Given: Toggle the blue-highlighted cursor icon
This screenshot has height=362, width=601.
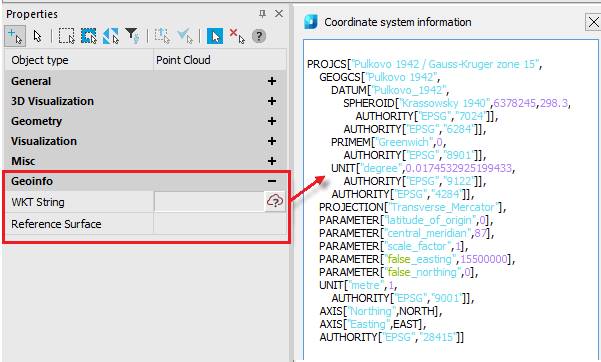Looking at the screenshot, I should coord(215,36).
